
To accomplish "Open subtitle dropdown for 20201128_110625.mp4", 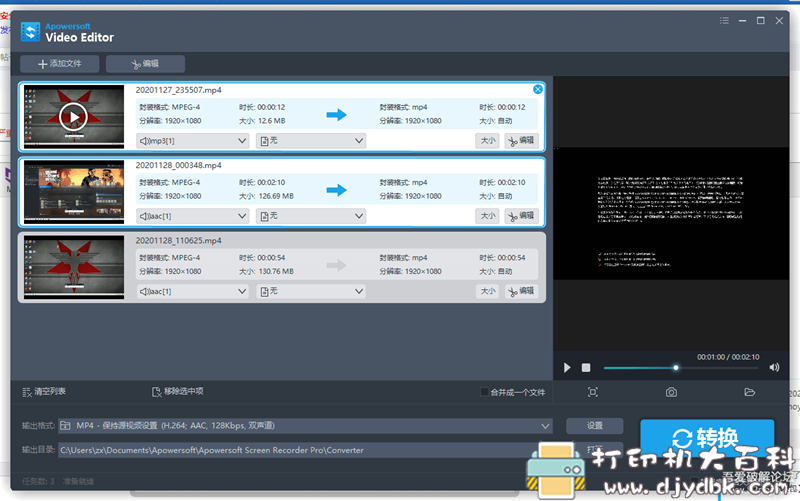I will click(x=311, y=291).
